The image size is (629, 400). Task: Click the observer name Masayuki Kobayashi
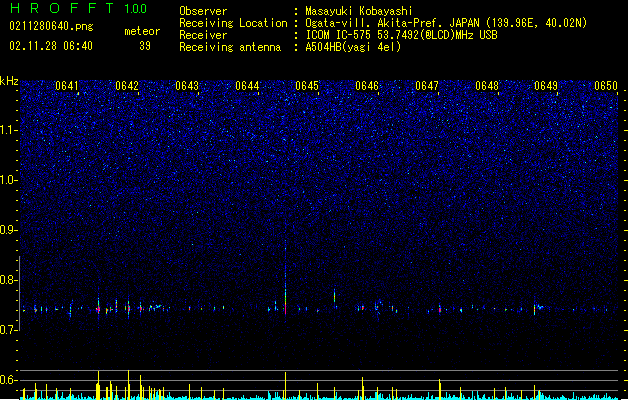pyautogui.click(x=359, y=11)
